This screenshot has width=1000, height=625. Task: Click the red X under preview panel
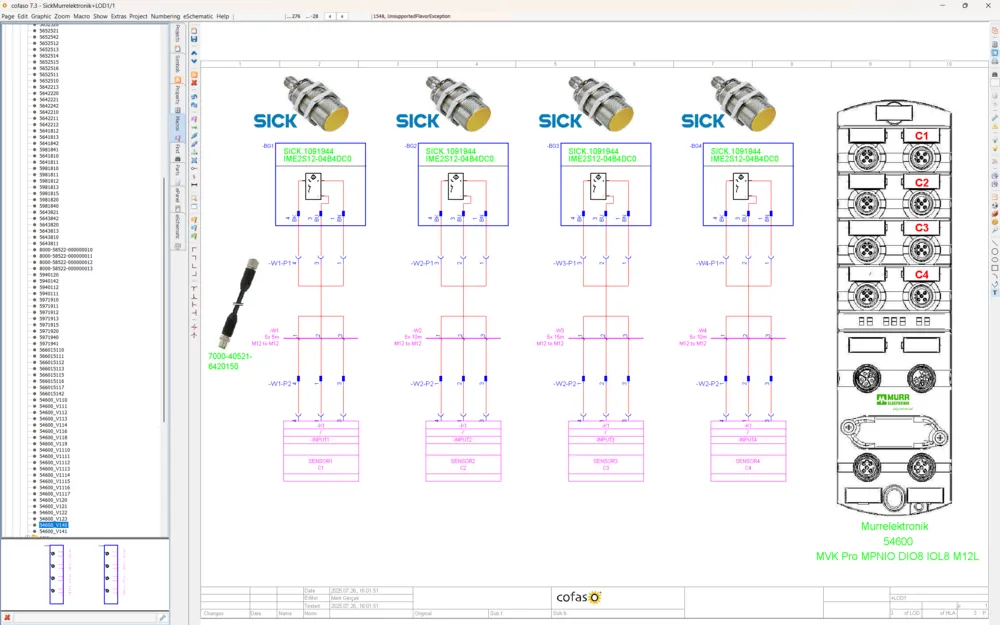click(x=7, y=617)
